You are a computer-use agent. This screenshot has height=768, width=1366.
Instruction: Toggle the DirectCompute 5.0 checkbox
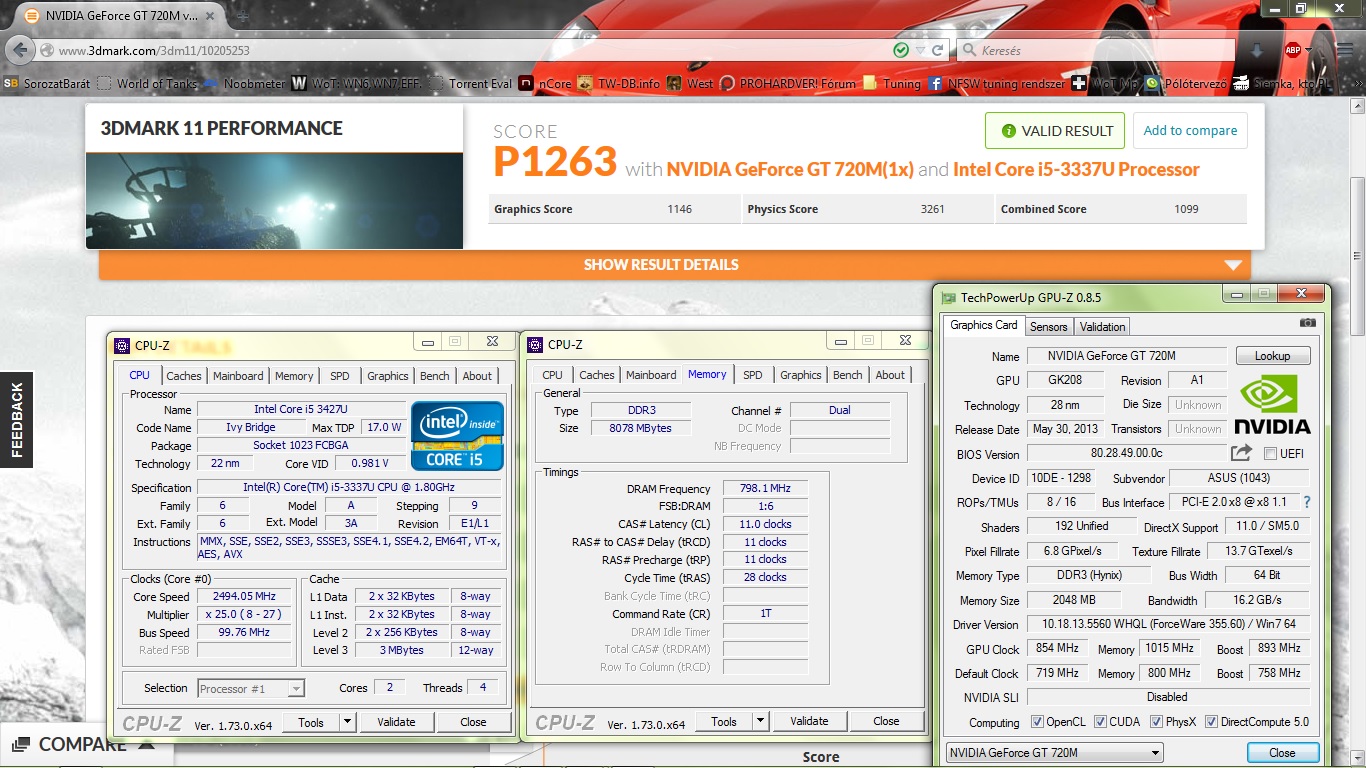[1211, 722]
